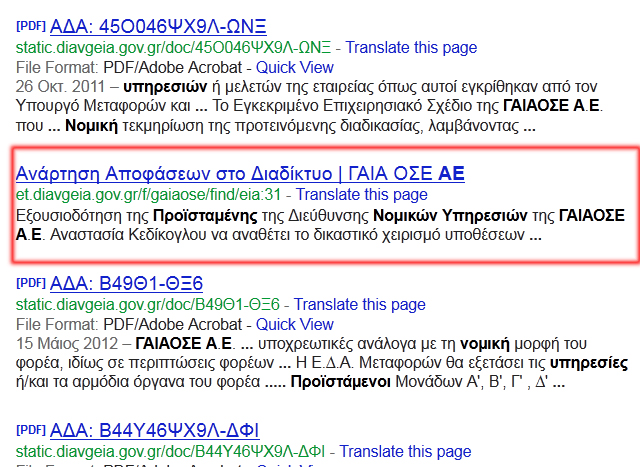This screenshot has height=467, width=640.
Task: Click the [PDF] tag beside ΑΔΑ: 45Ο046ΨΧ9Λ-ΩΝΞ
Action: 32,26
